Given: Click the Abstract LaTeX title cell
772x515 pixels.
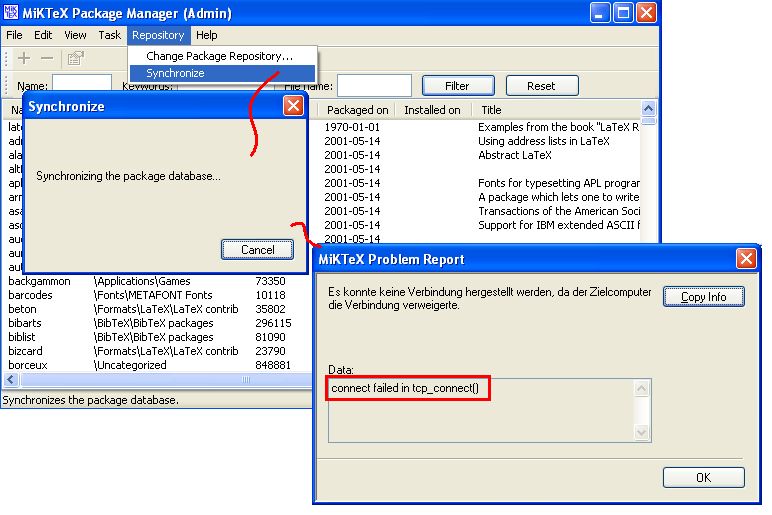Looking at the screenshot, I should pyautogui.click(x=515, y=155).
